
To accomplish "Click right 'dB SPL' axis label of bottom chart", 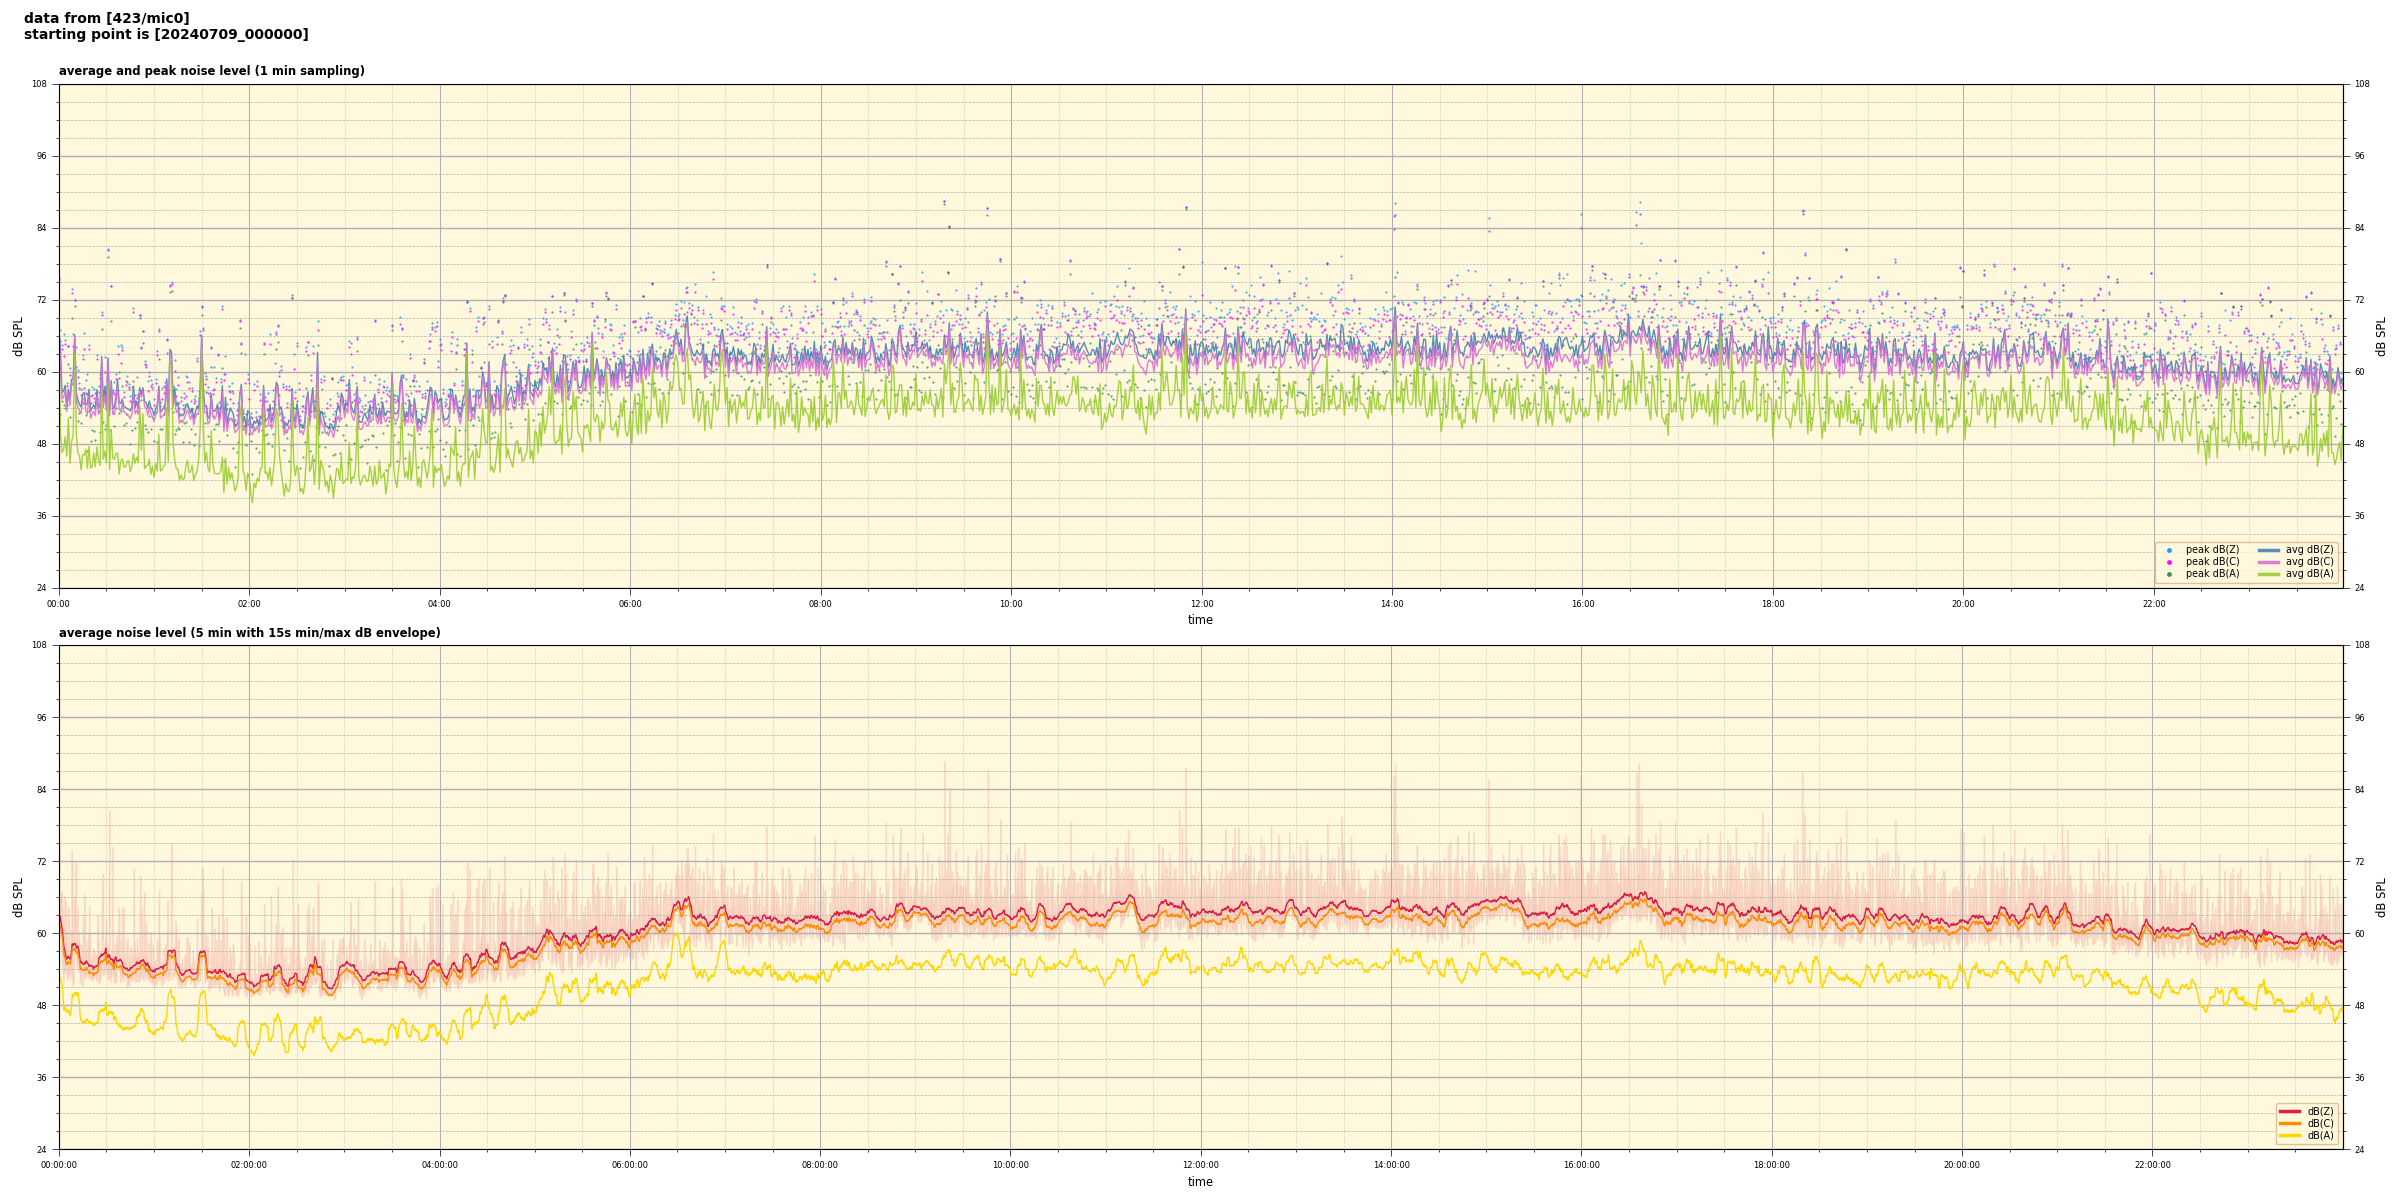I will pyautogui.click(x=2381, y=897).
